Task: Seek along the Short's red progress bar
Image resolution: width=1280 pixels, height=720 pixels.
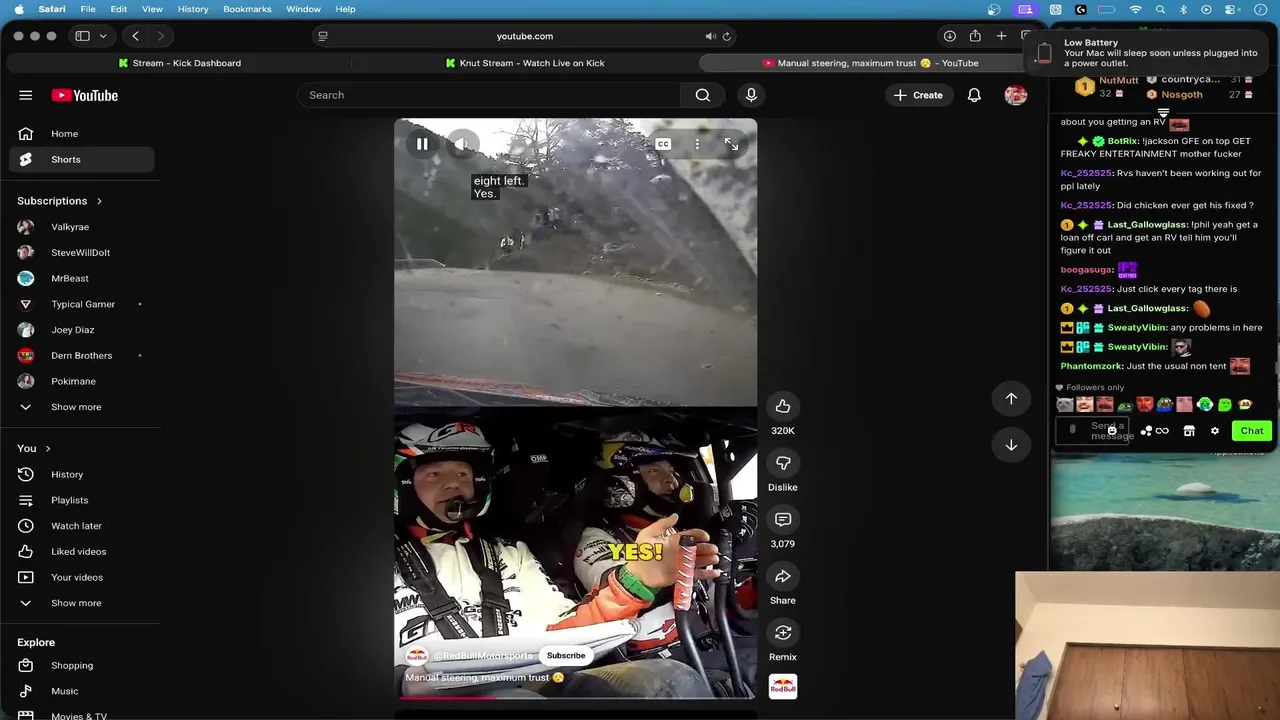Action: tap(575, 698)
